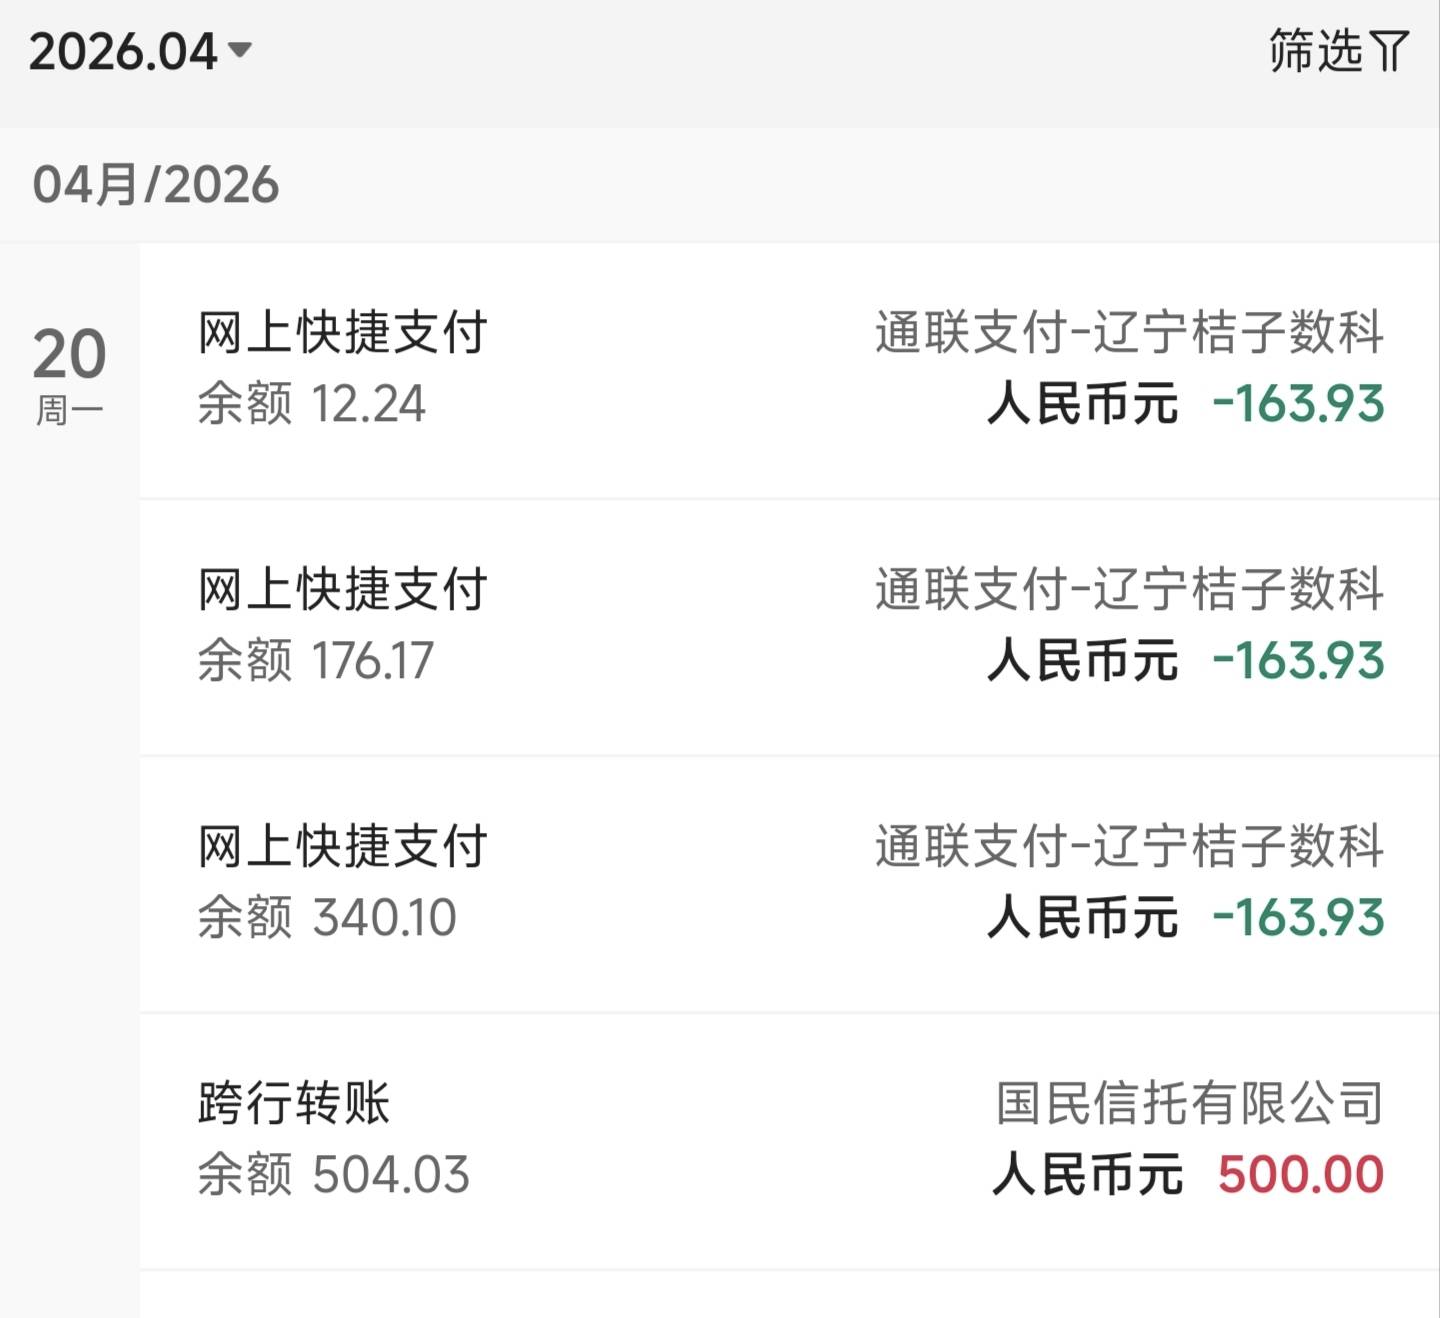Tap 网上快捷支付 title above balance 176.17

point(342,589)
